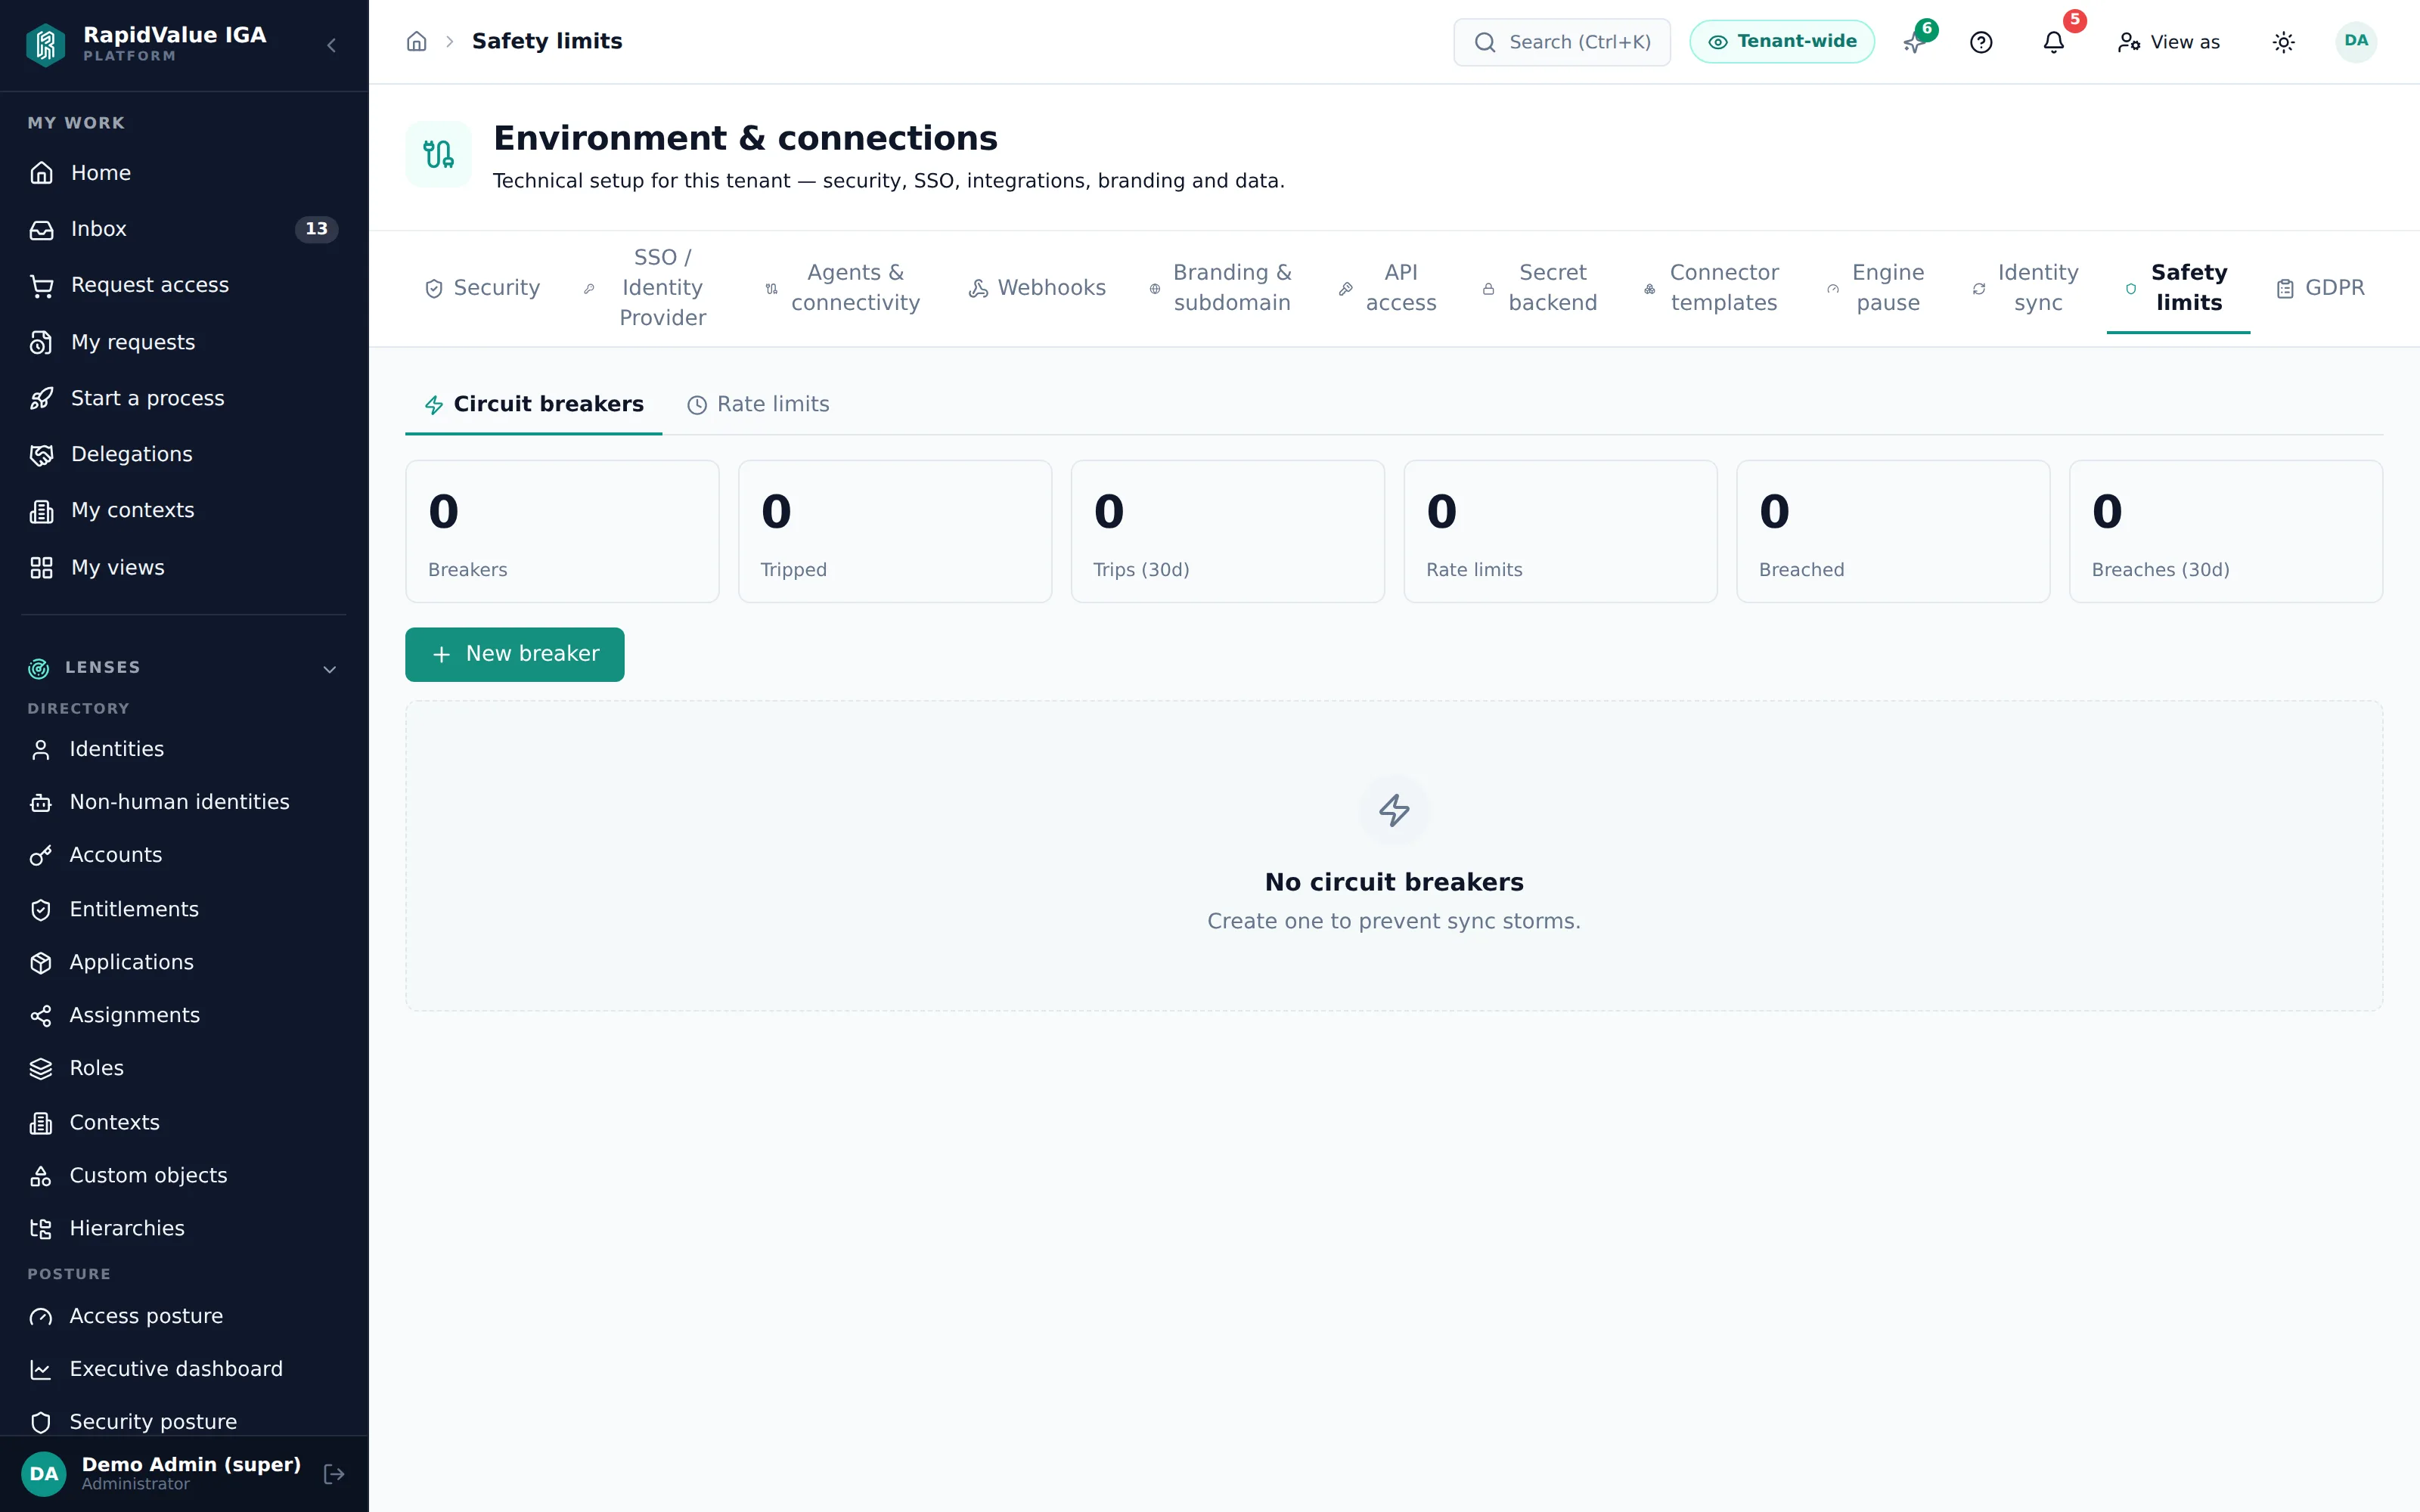Image resolution: width=2420 pixels, height=1512 pixels.
Task: Click the RapidValue IGA logo
Action: (x=45, y=44)
